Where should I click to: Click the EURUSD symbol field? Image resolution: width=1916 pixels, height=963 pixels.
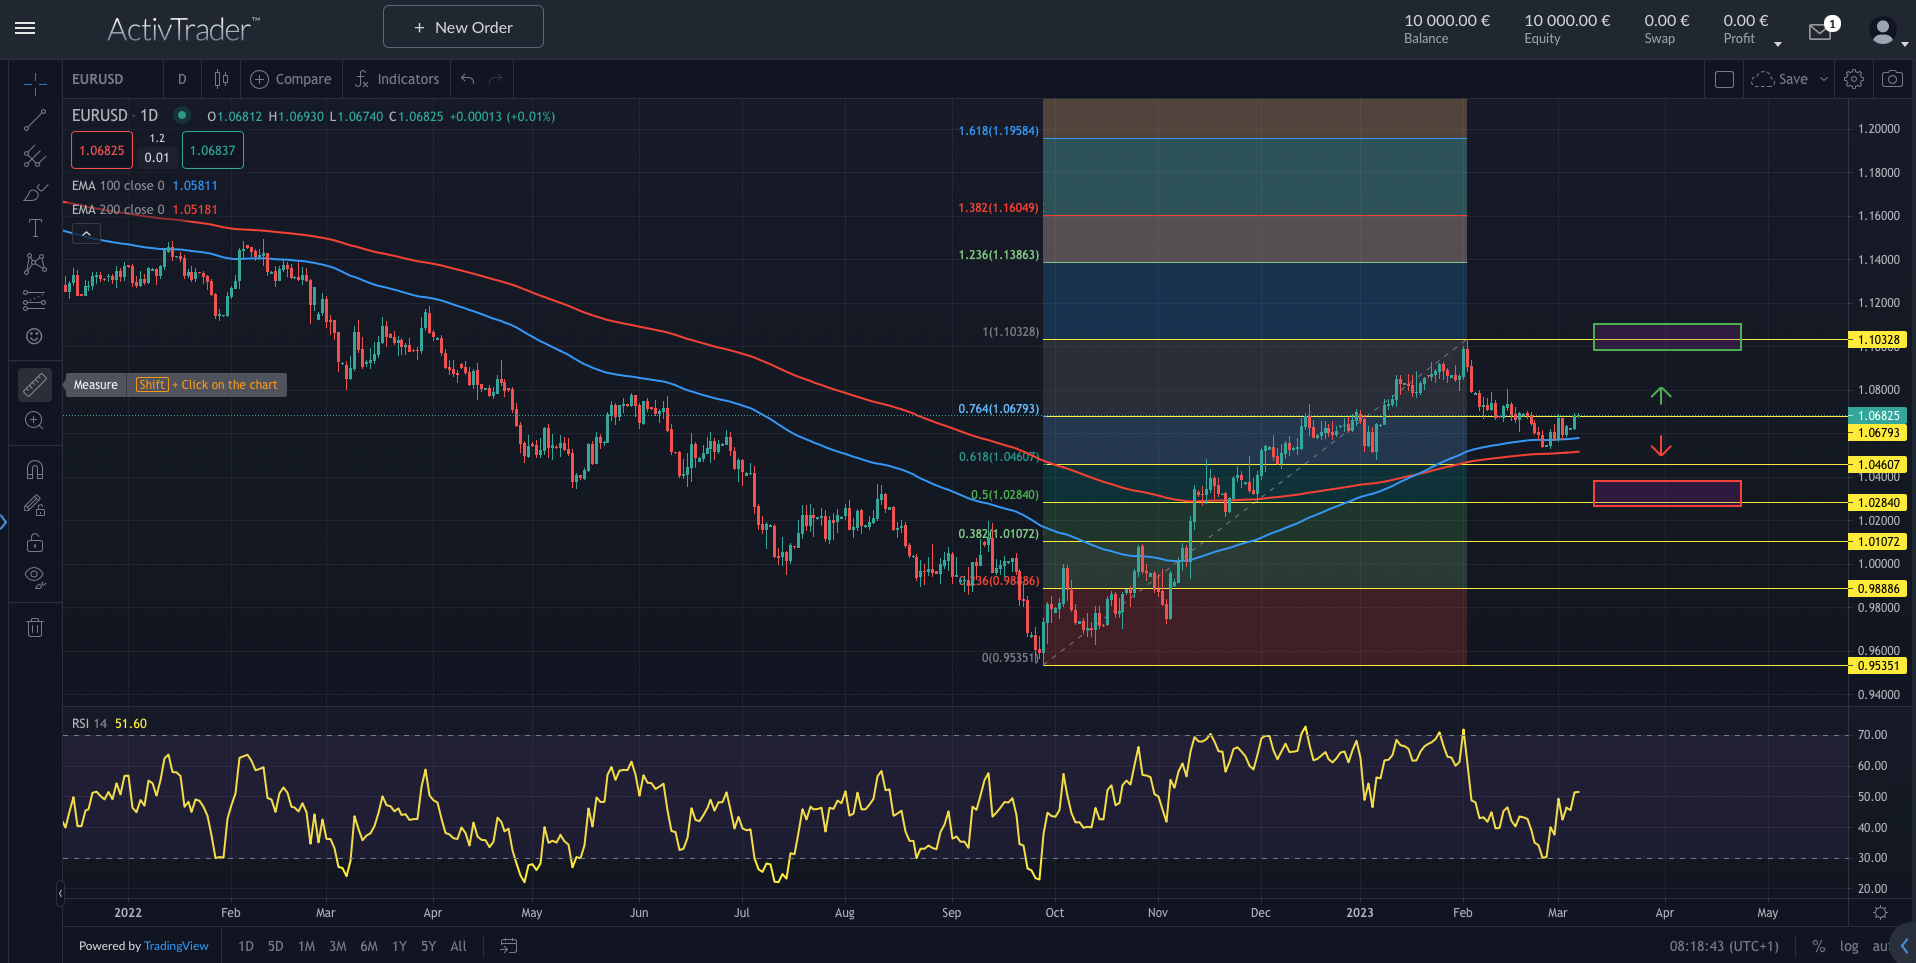(x=97, y=78)
